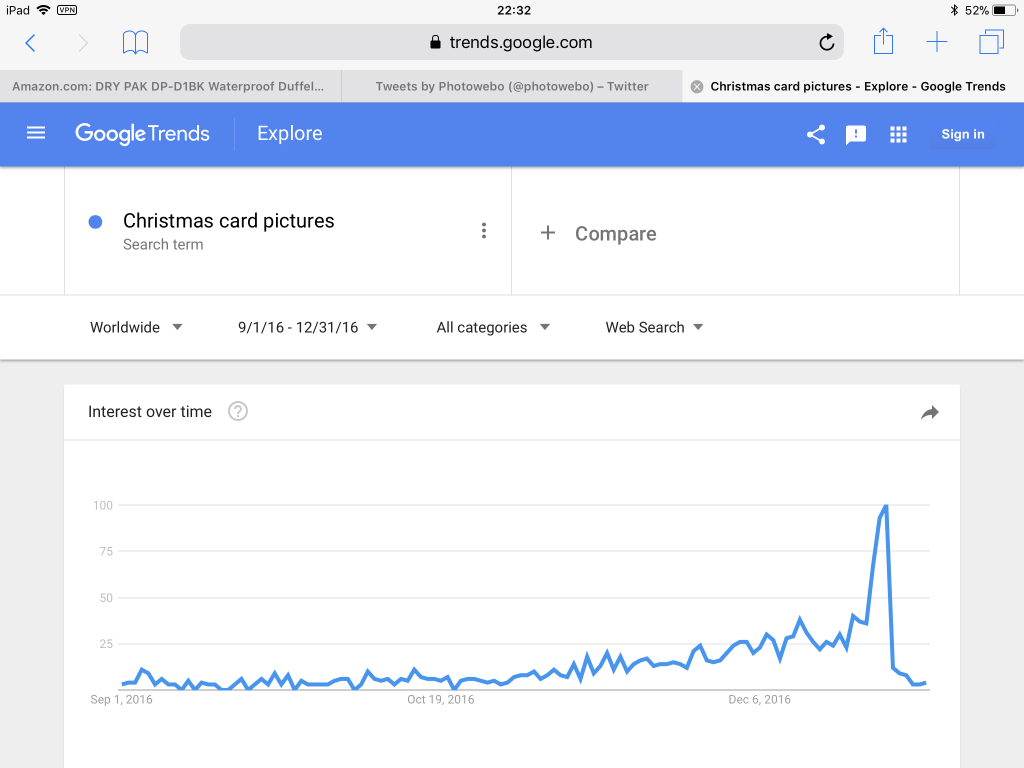
Task: Open a new Safari tab with plus
Action: pyautogui.click(x=937, y=42)
